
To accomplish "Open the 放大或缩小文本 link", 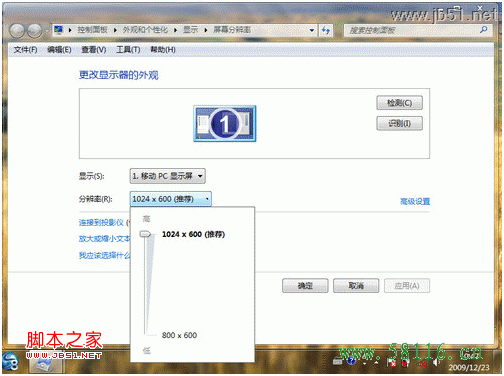I will [104, 239].
